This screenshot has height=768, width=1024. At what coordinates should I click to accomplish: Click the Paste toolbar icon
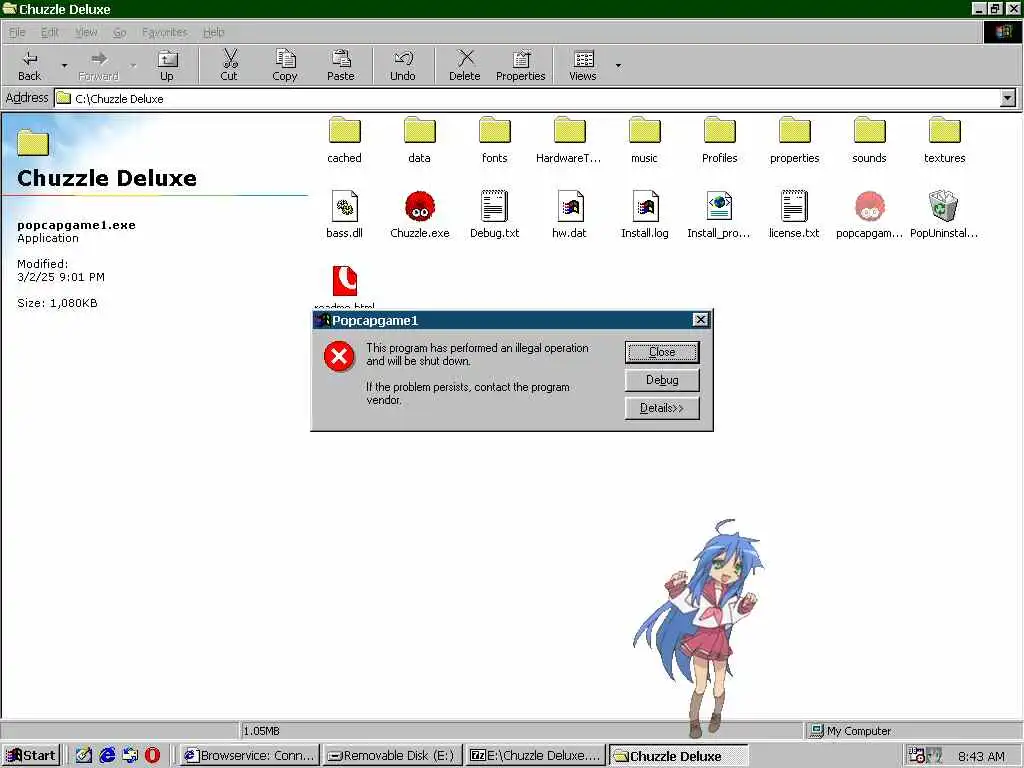coord(340,65)
